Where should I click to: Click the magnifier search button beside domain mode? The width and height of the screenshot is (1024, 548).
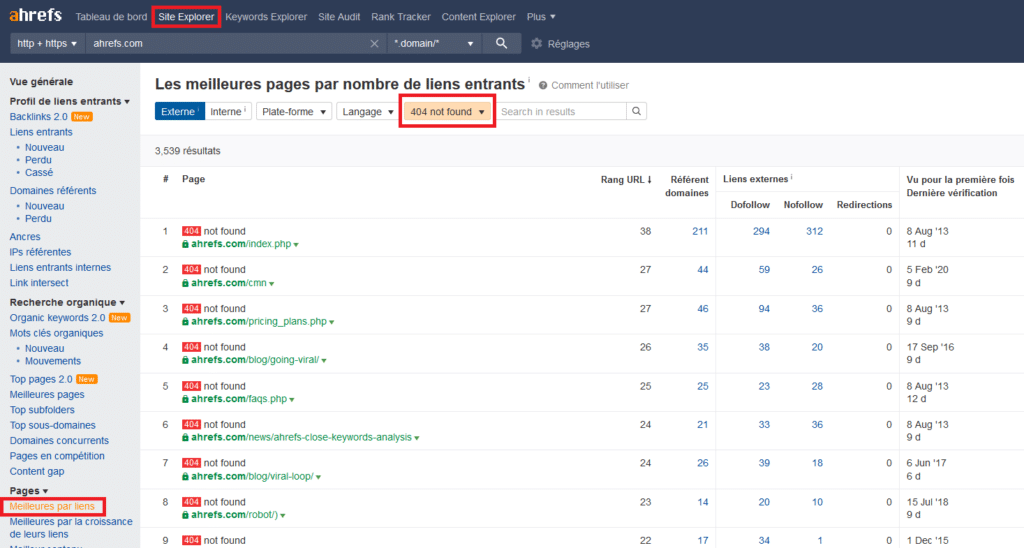click(x=501, y=43)
